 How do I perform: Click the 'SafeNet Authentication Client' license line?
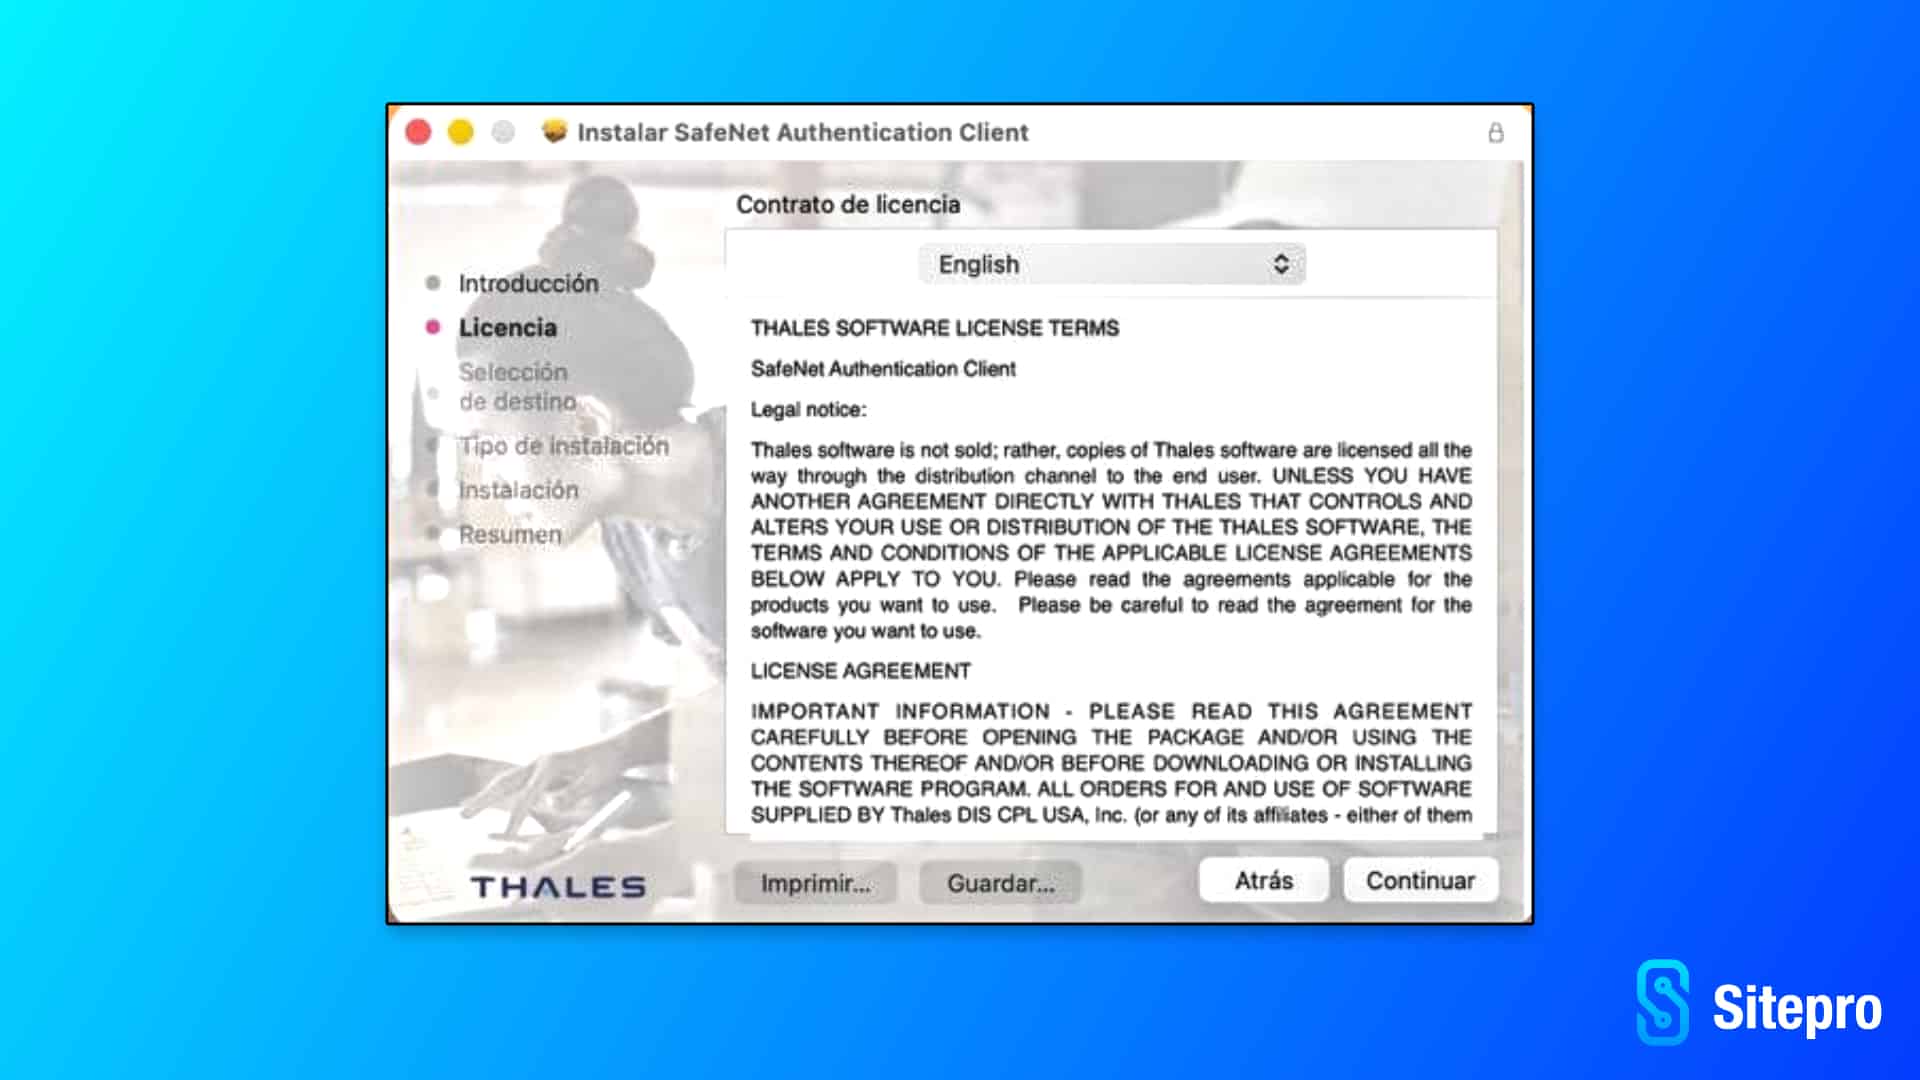click(x=883, y=369)
